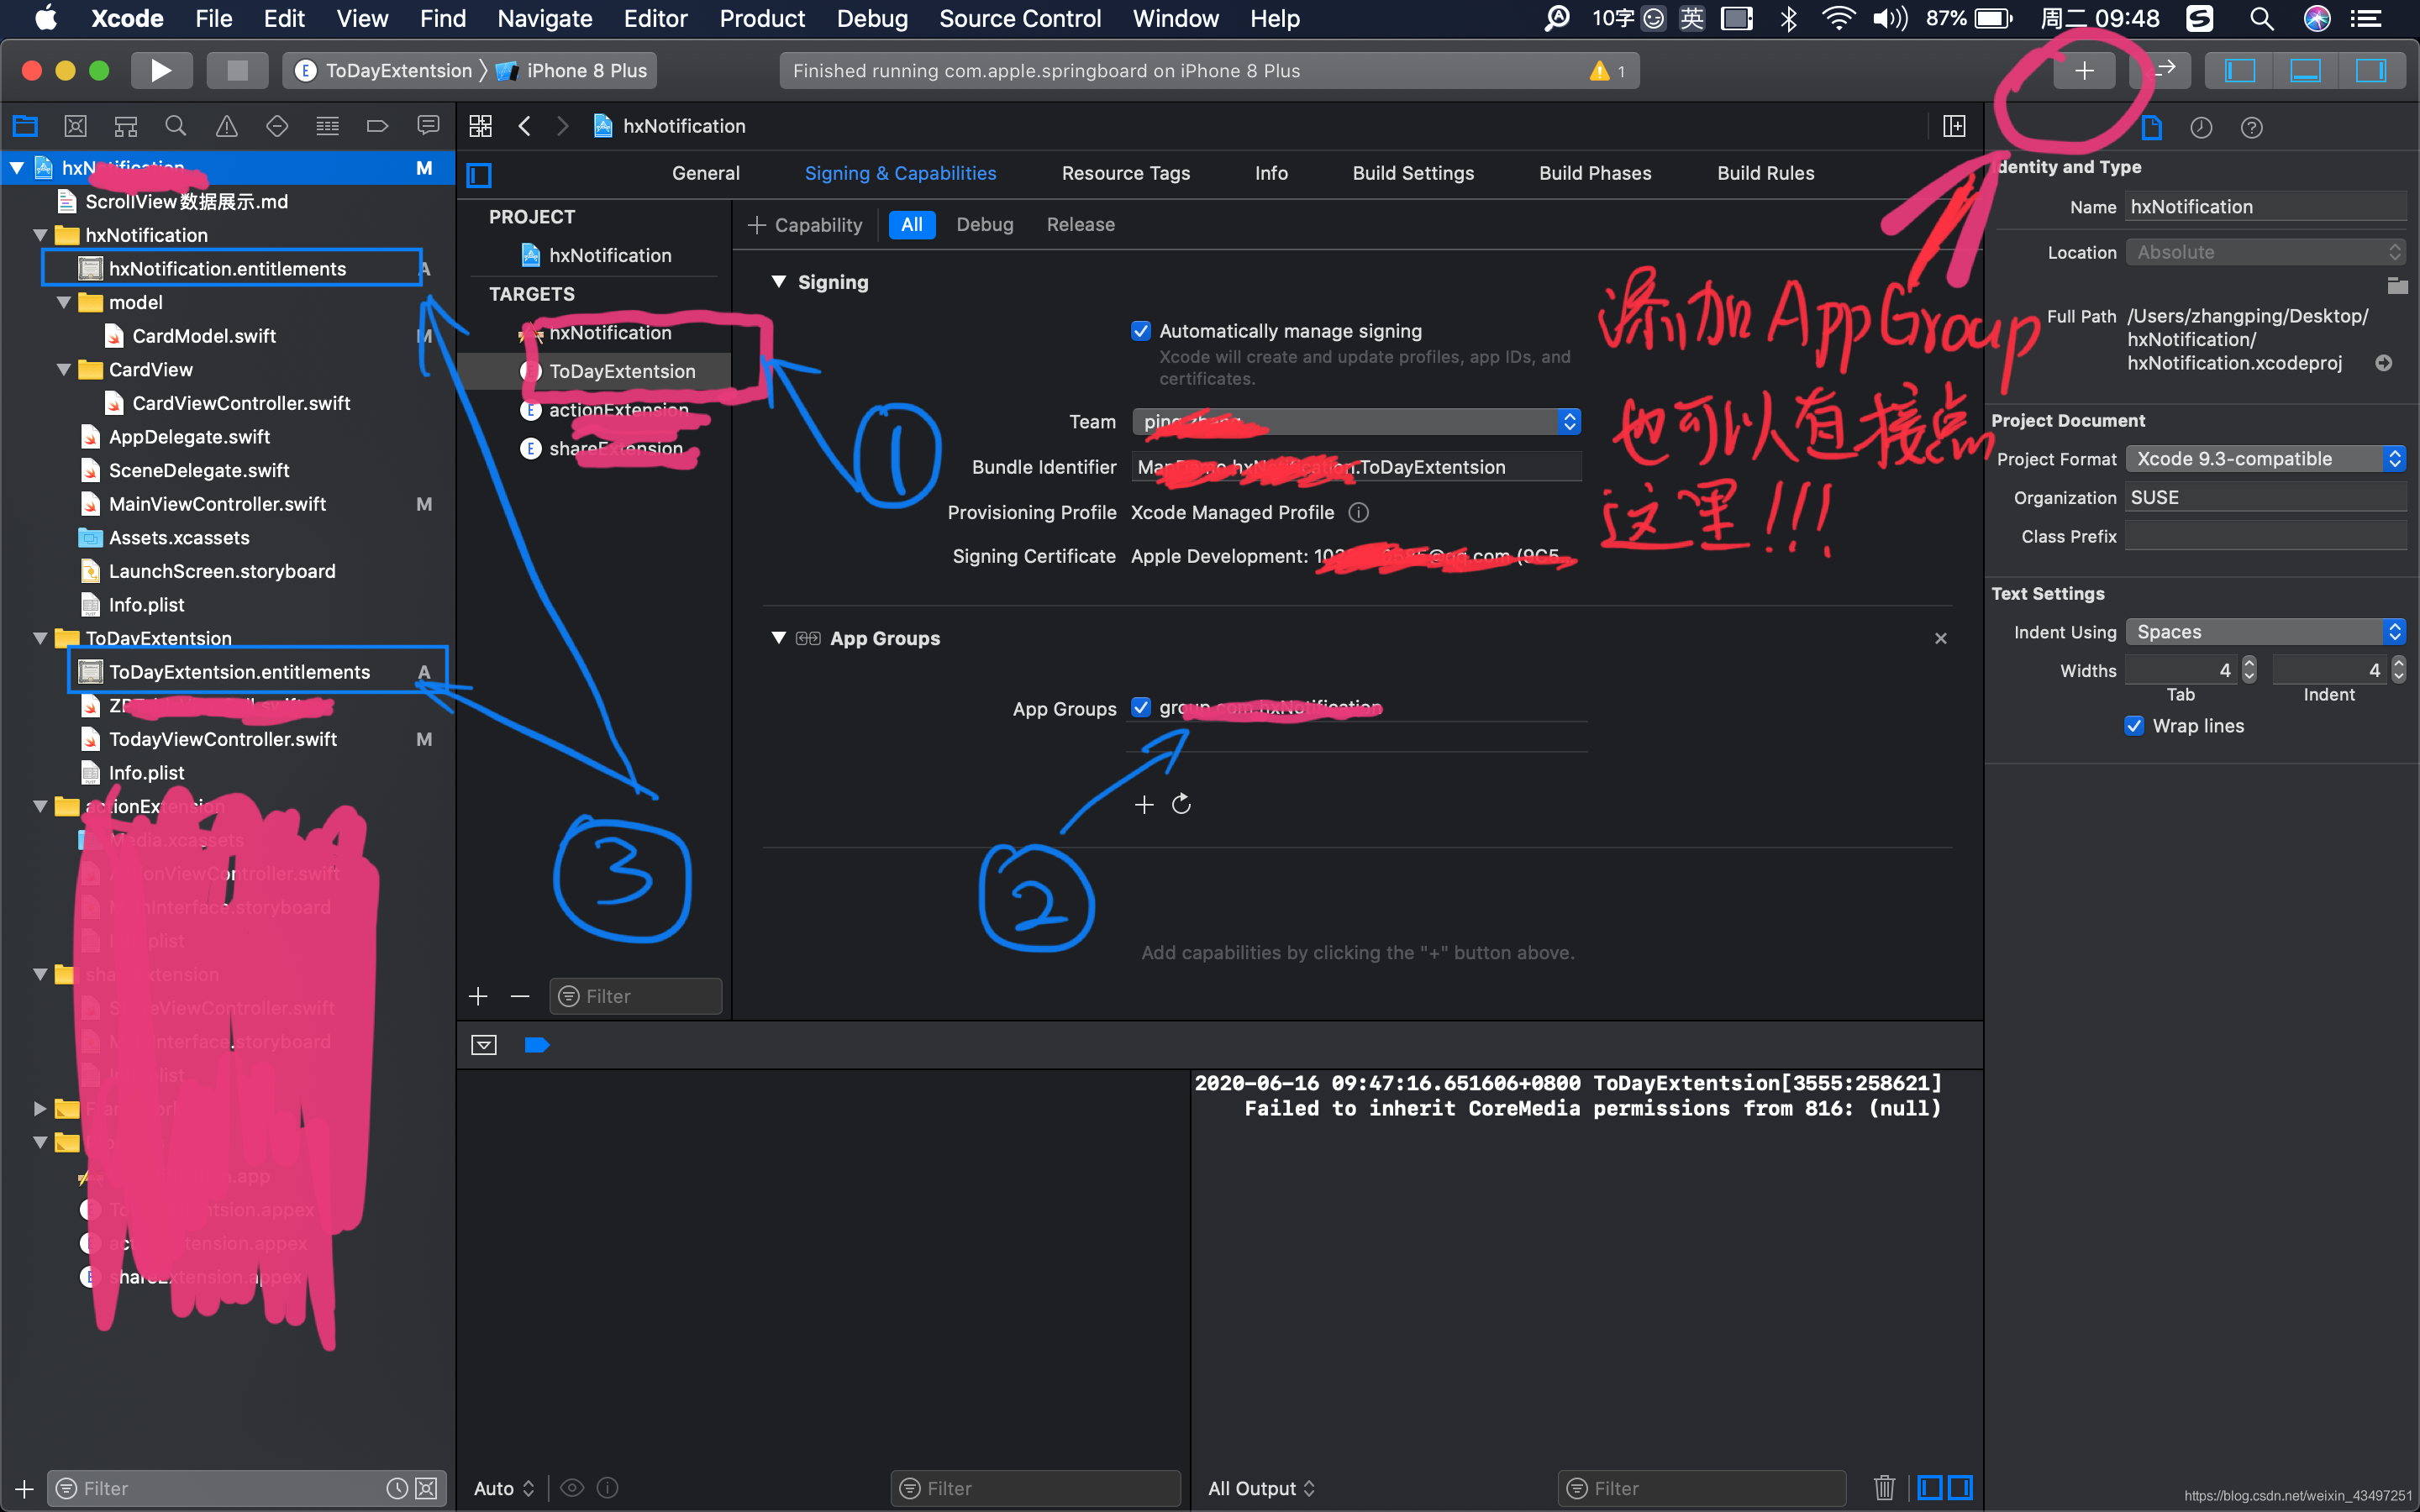This screenshot has height=1512, width=2420.
Task: Go back in editor history
Action: [525, 126]
